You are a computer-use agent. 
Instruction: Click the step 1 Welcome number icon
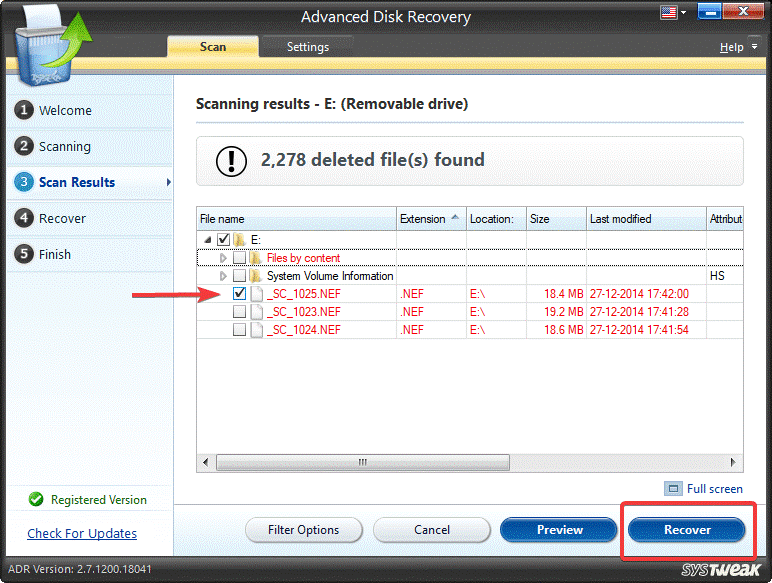(x=24, y=110)
